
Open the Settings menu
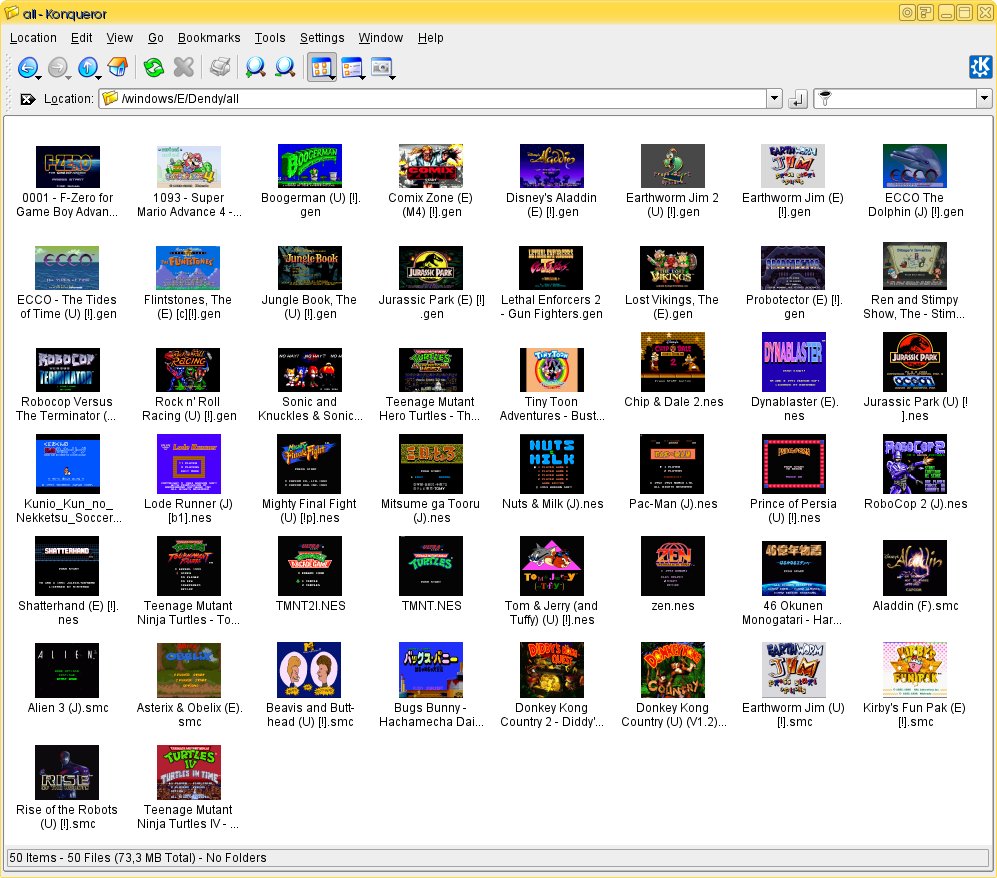(322, 38)
